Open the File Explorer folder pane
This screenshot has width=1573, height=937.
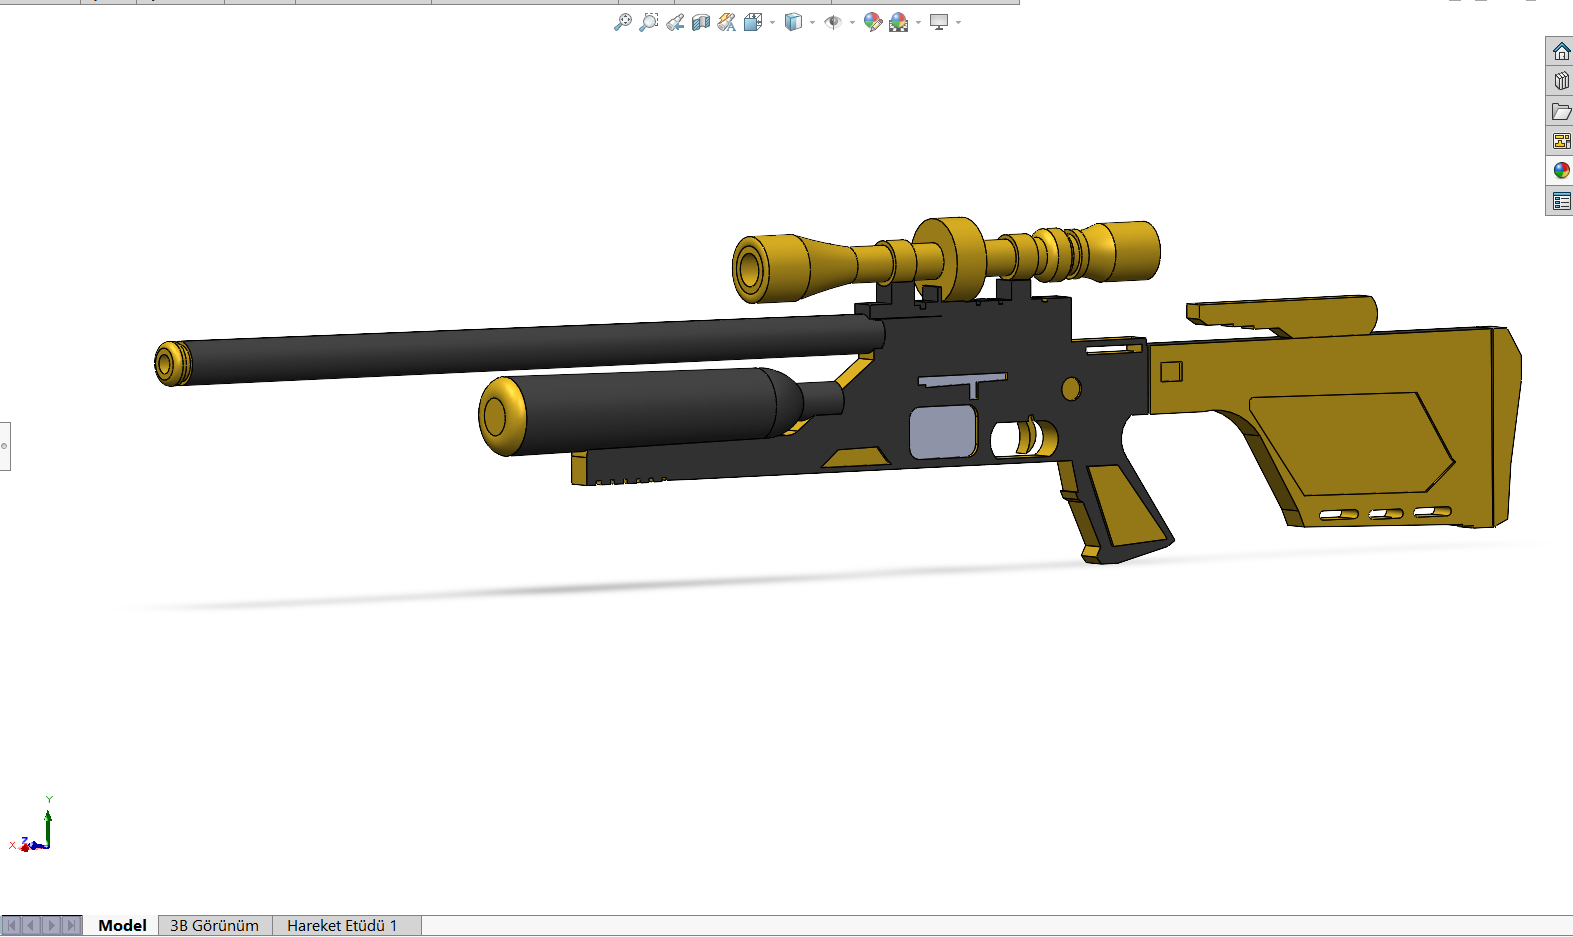(1561, 111)
